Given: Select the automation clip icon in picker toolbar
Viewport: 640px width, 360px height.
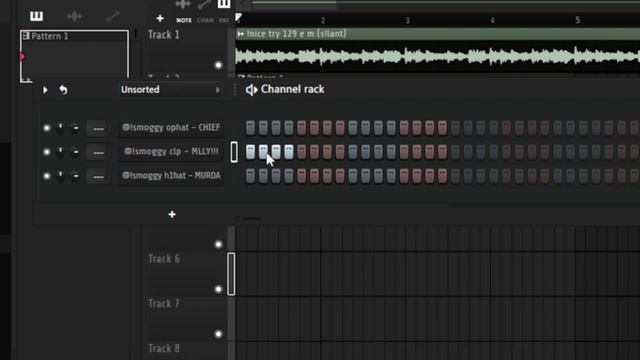Looking at the screenshot, I should pos(113,16).
